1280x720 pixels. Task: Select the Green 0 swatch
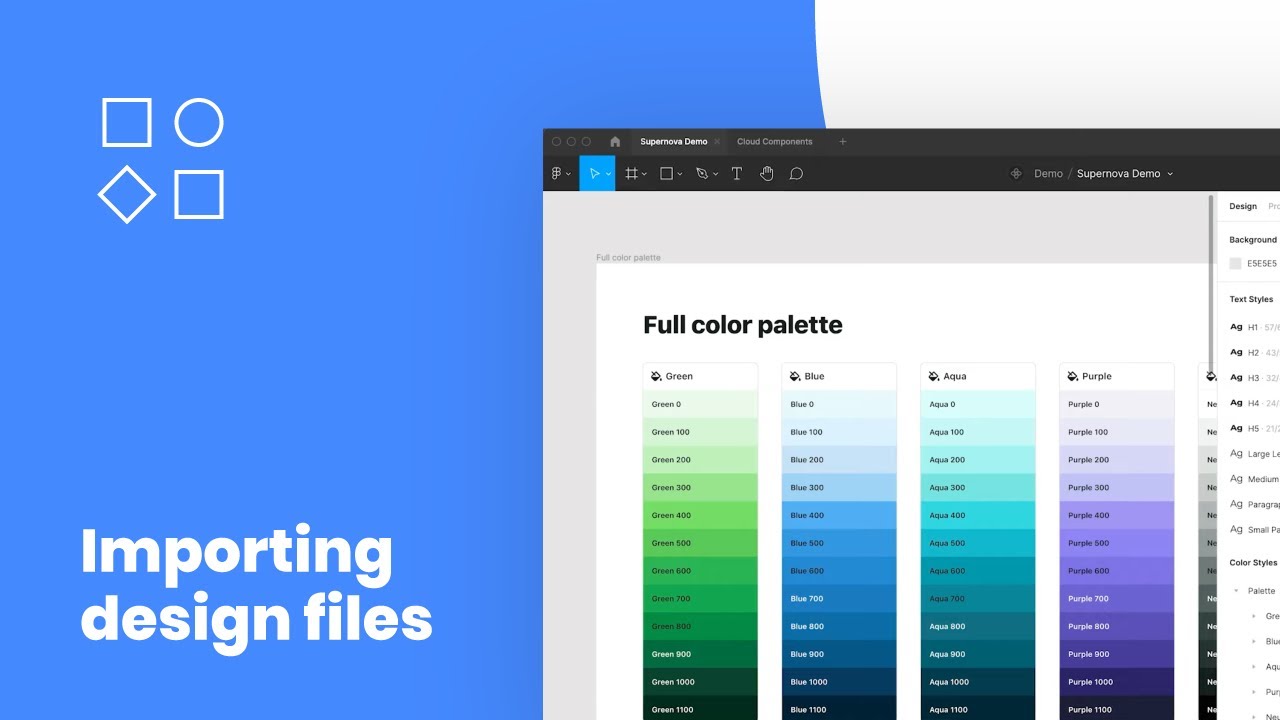point(700,404)
